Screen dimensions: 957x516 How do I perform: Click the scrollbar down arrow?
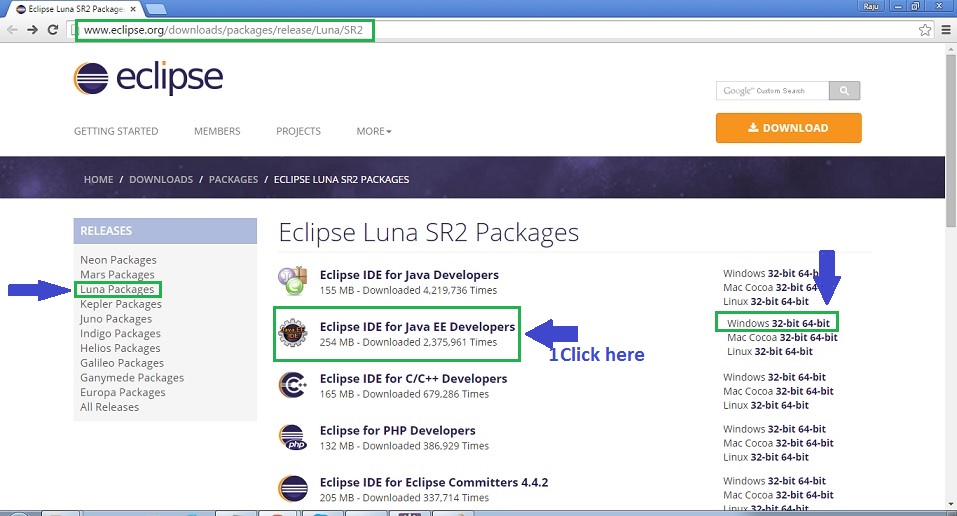tap(950, 504)
